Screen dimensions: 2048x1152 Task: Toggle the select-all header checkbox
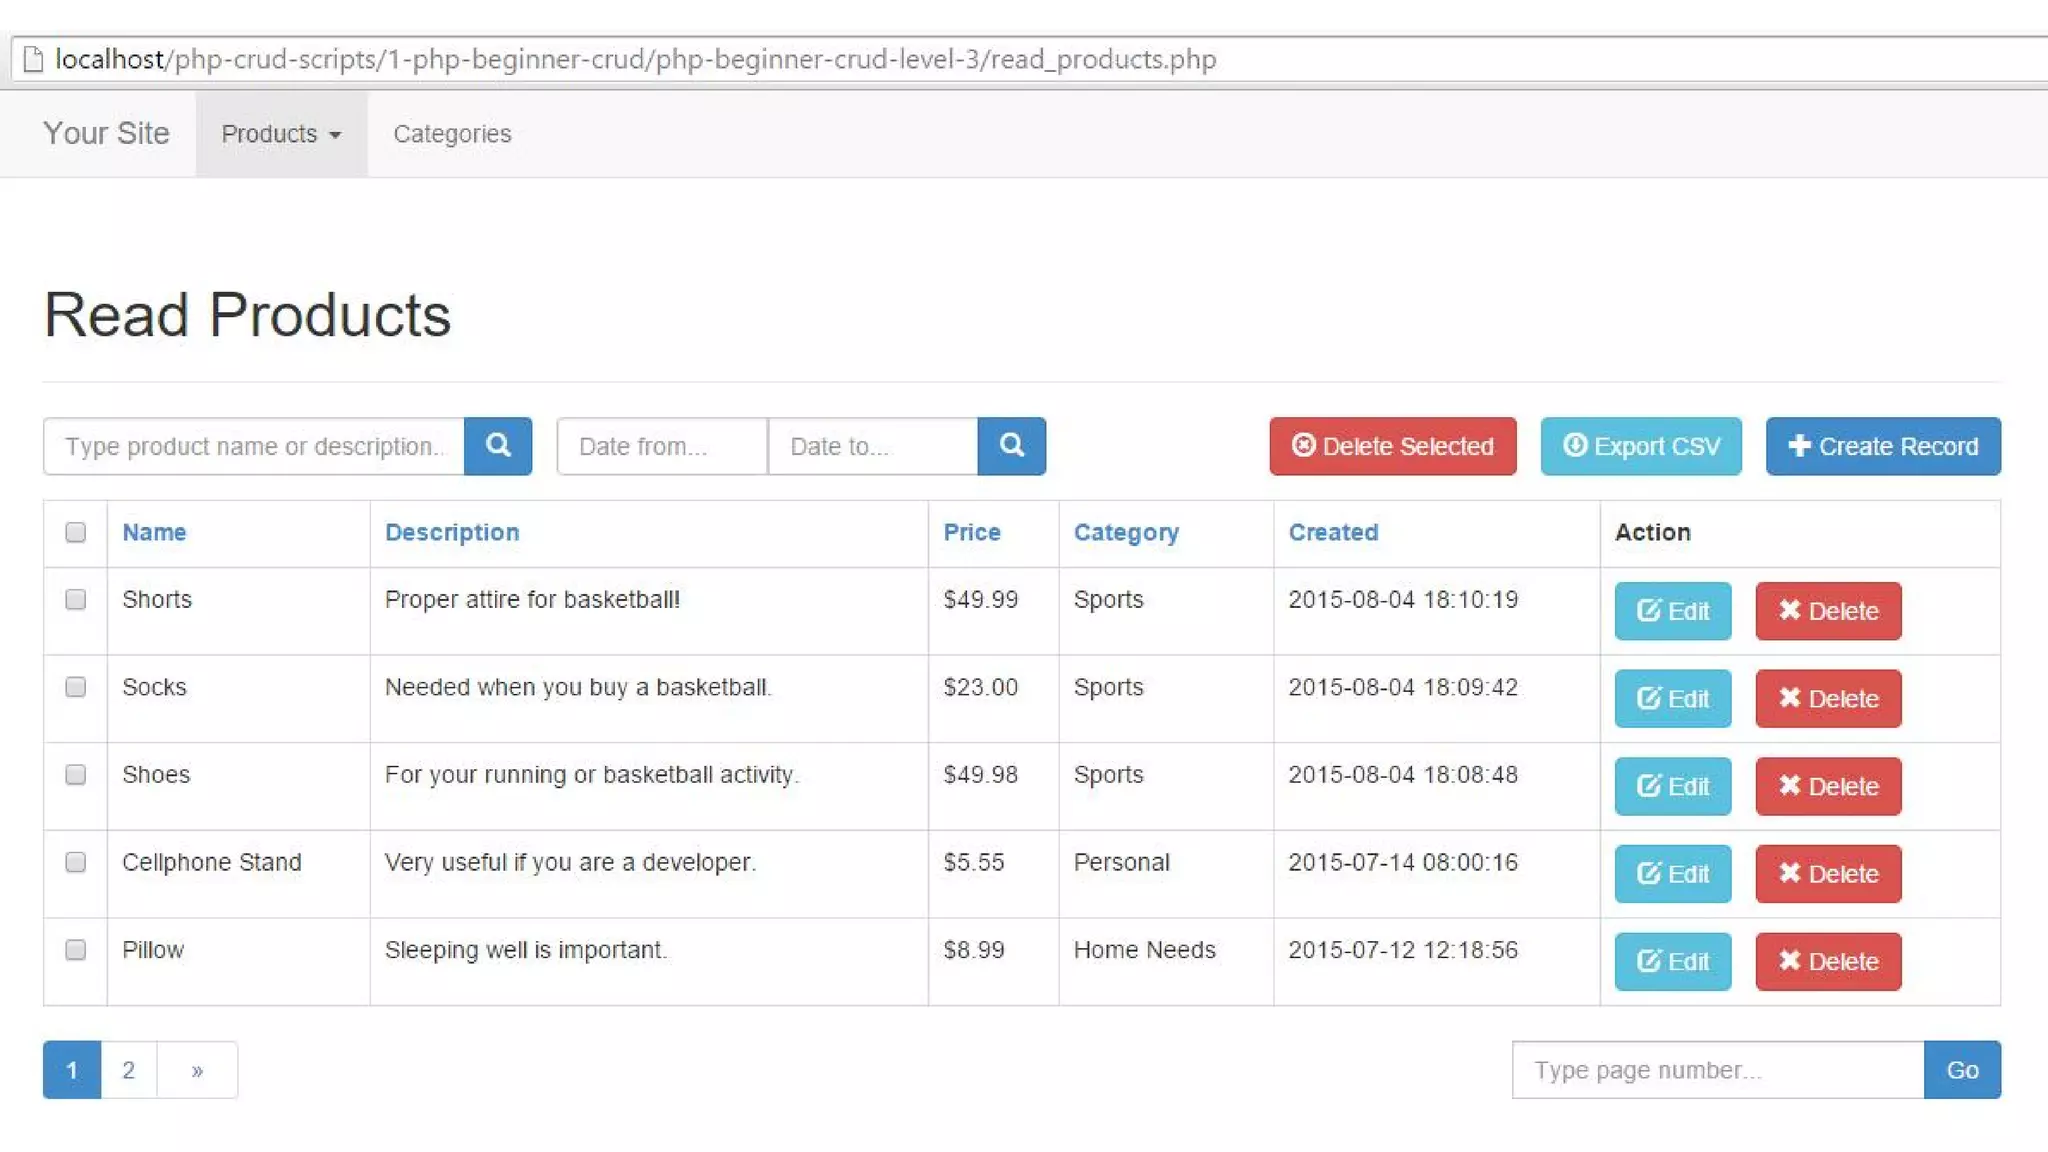coord(75,532)
